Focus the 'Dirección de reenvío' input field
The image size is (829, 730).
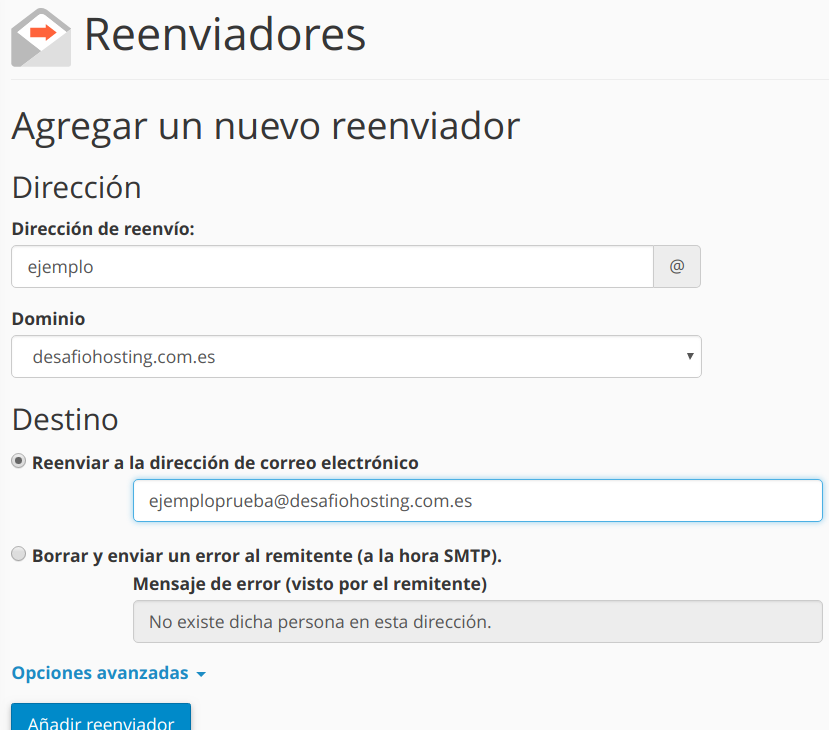click(330, 266)
